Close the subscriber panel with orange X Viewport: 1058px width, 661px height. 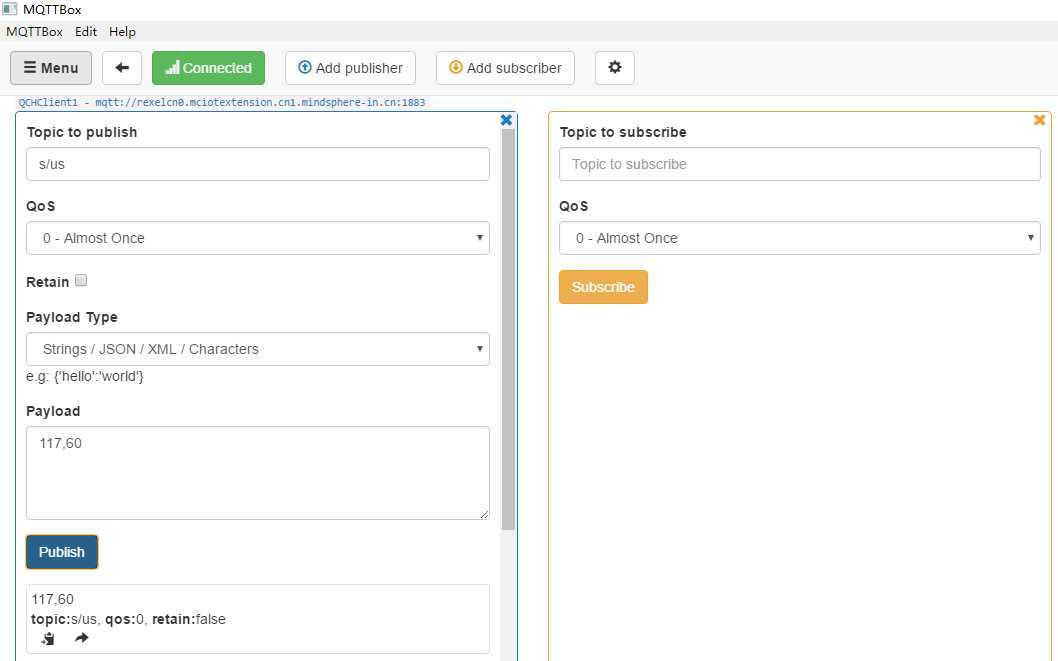click(x=1039, y=120)
